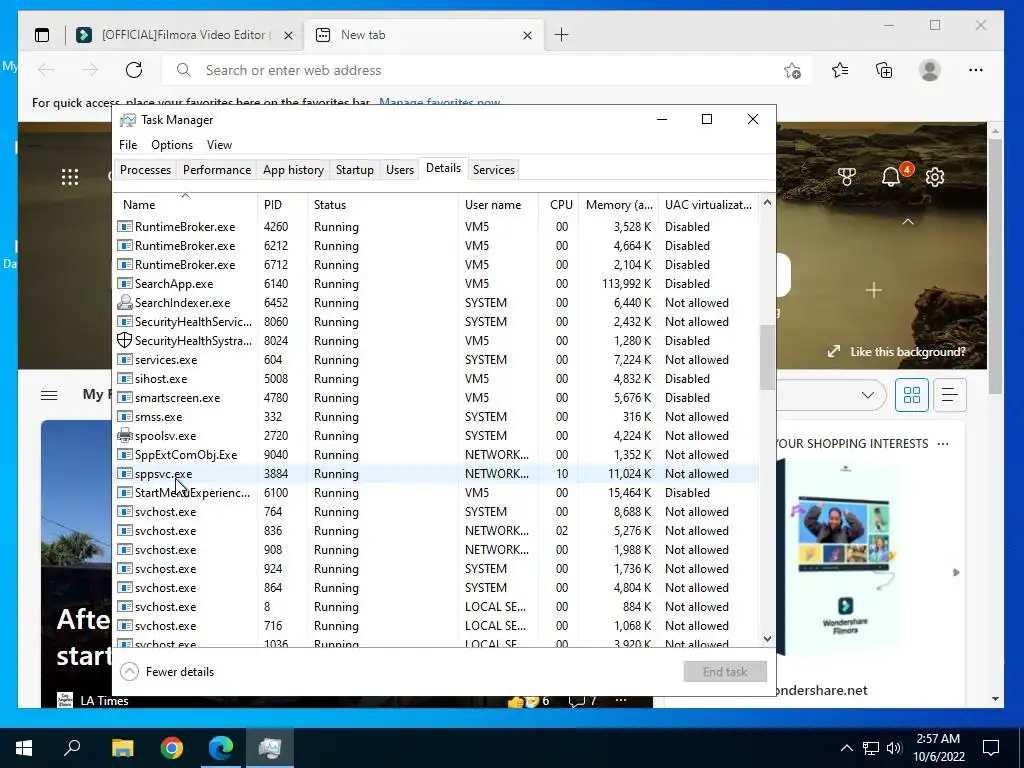This screenshot has width=1024, height=768.
Task: Switch feed to grid layout view
Action: [x=912, y=395]
